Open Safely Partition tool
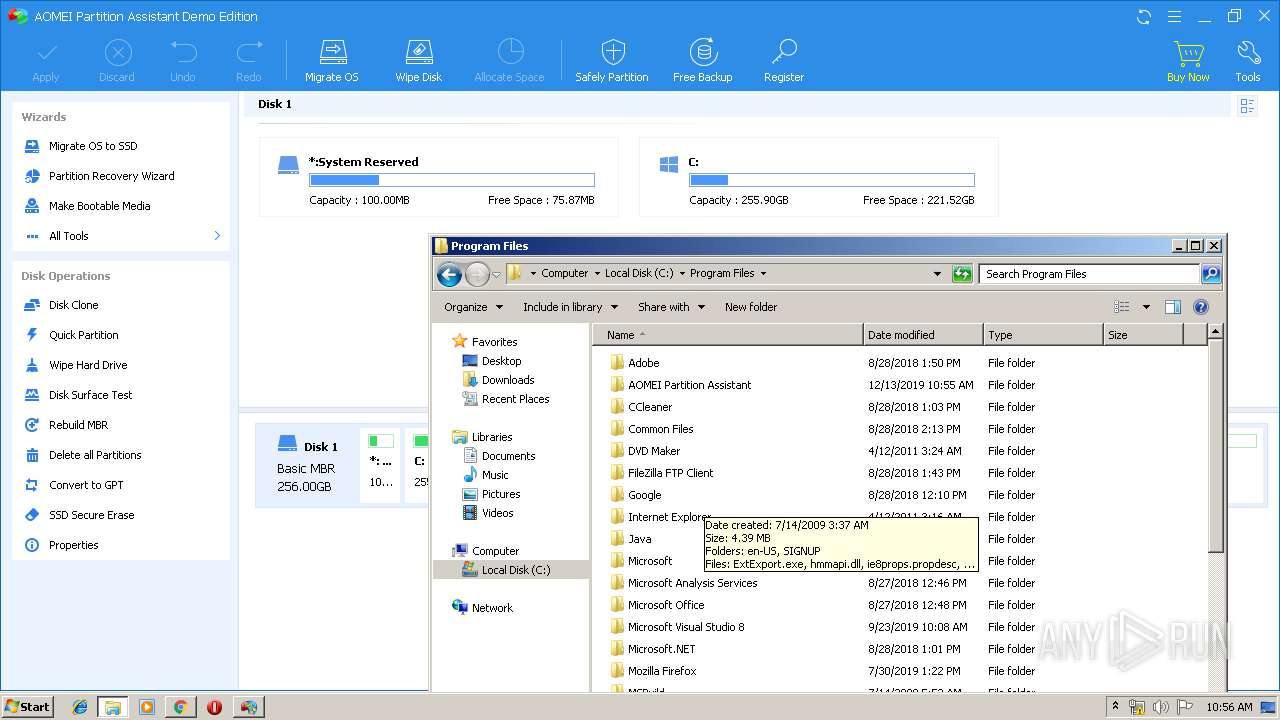Image resolution: width=1280 pixels, height=720 pixels. [x=612, y=60]
